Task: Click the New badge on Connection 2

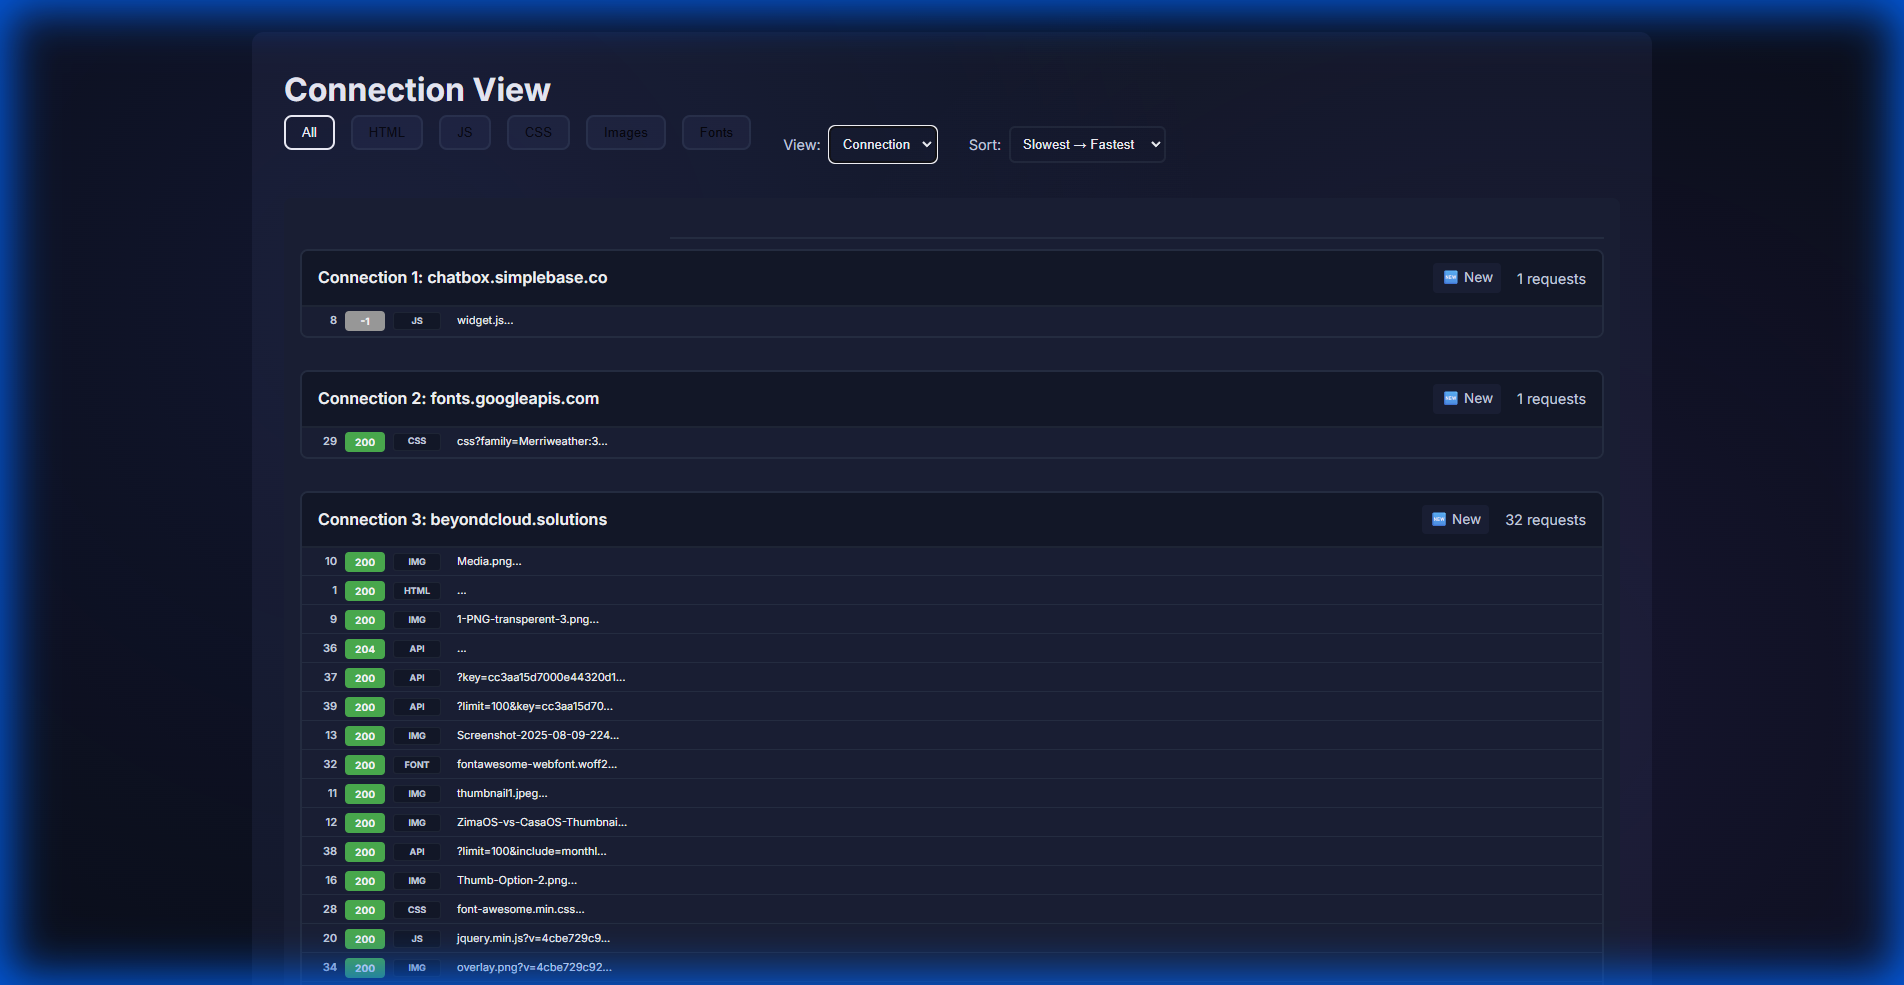Action: coord(1466,398)
